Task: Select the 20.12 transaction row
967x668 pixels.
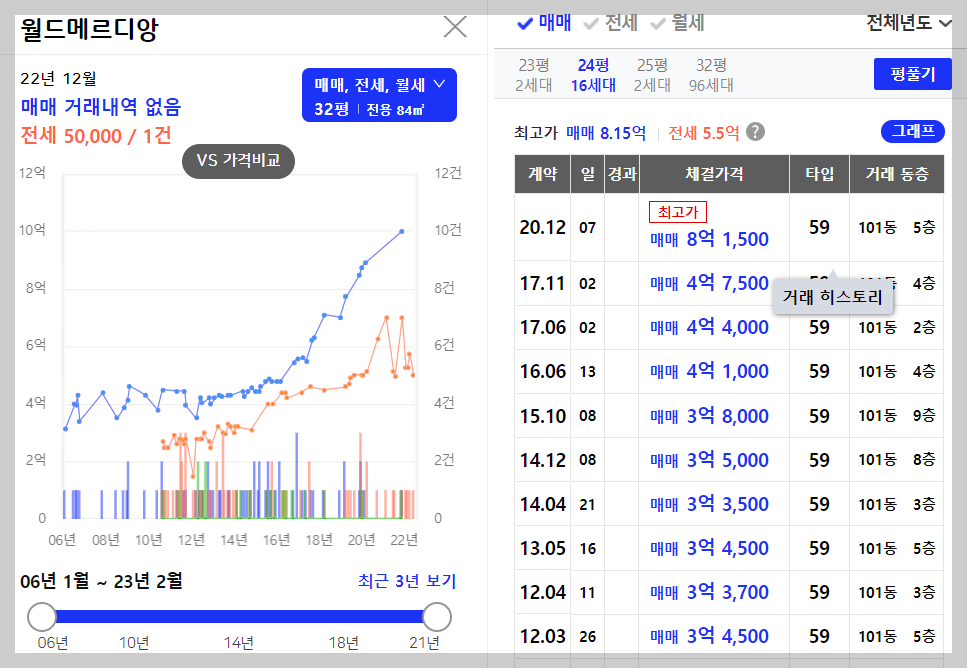Action: (543, 227)
